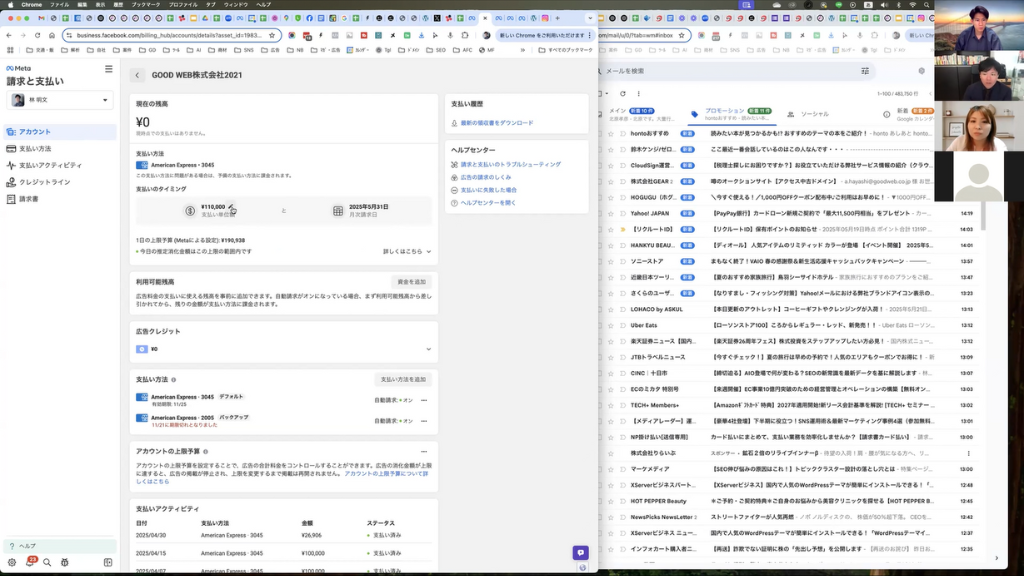Open Meta billing settings gear icon
1024x576 pixels.
click(12, 562)
